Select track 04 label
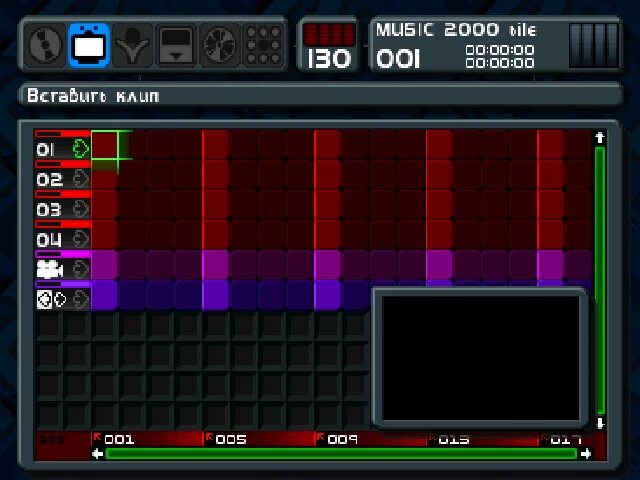Viewport: 640px width, 480px height. pyautogui.click(x=49, y=240)
